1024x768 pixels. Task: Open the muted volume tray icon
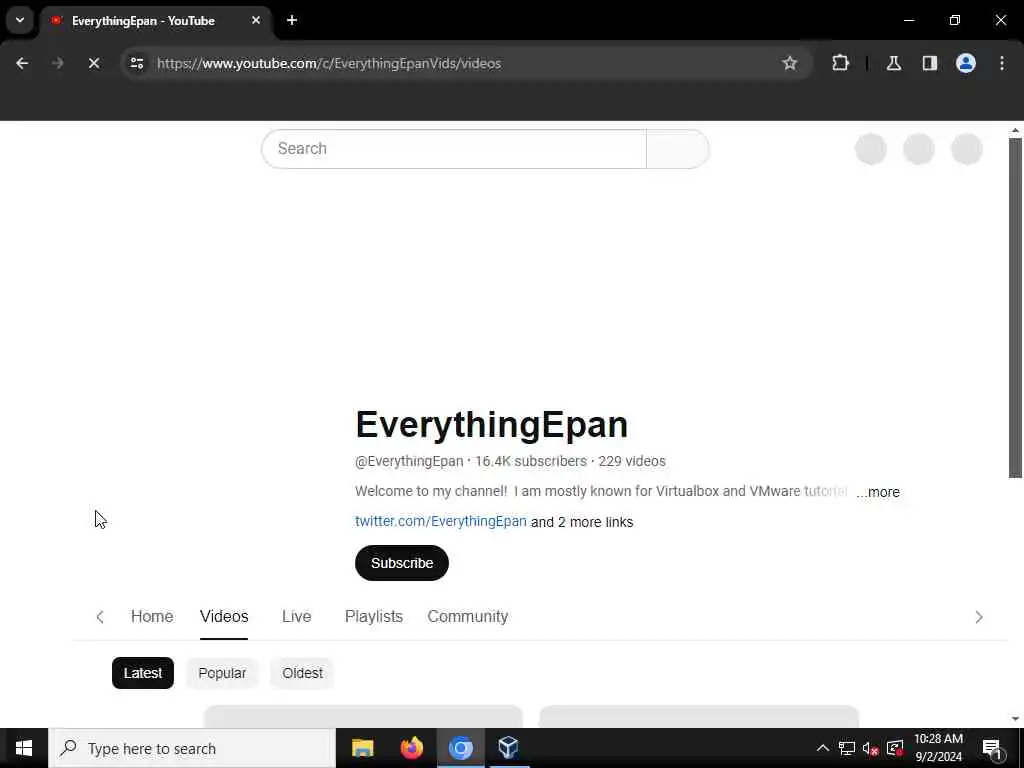[871, 748]
